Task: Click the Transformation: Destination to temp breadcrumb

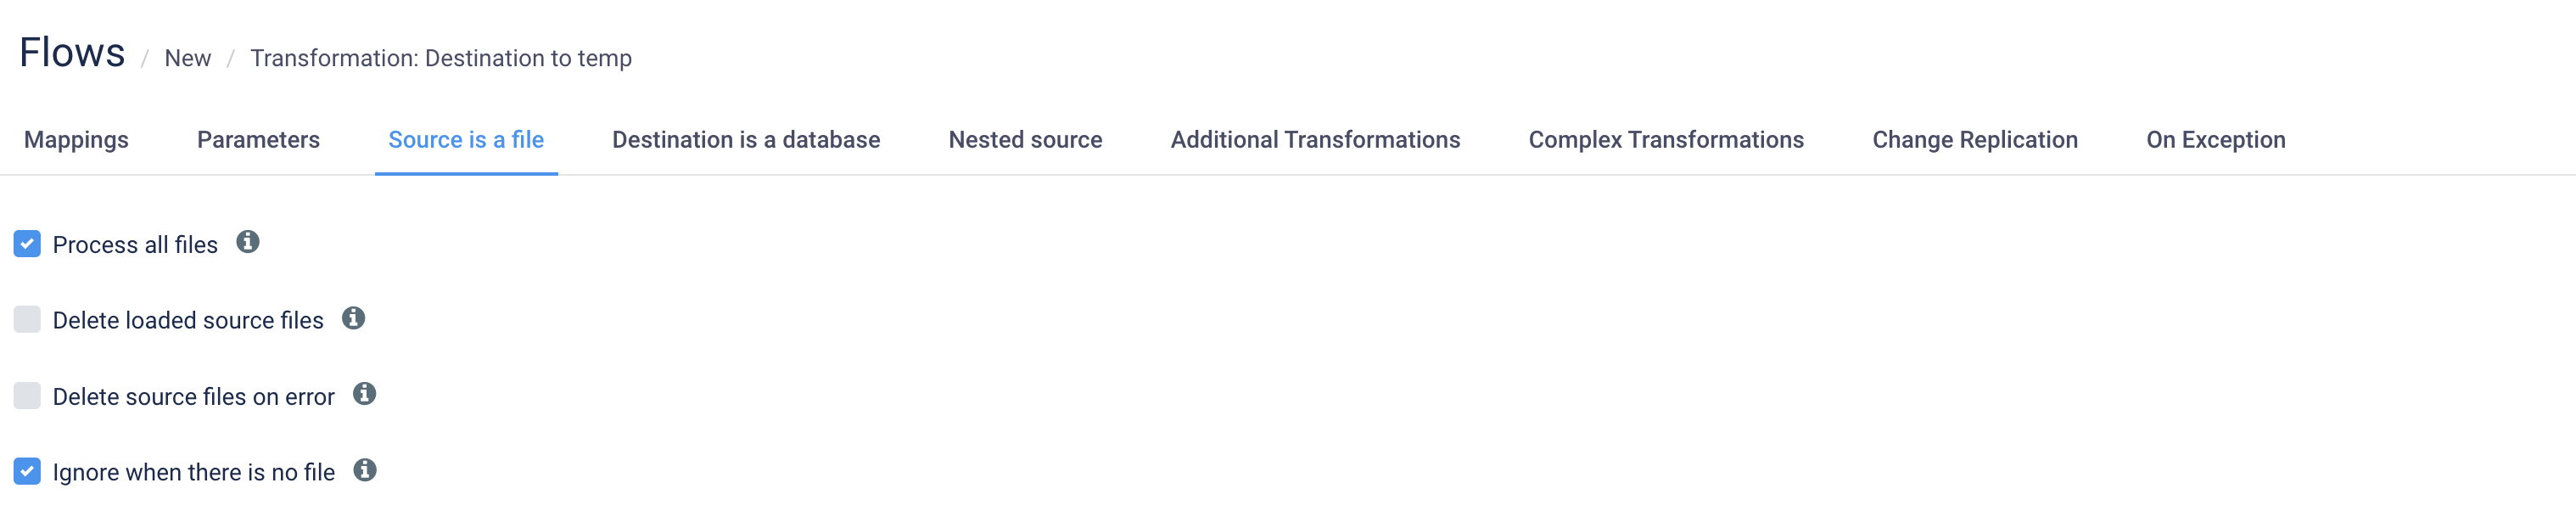Action: point(441,59)
